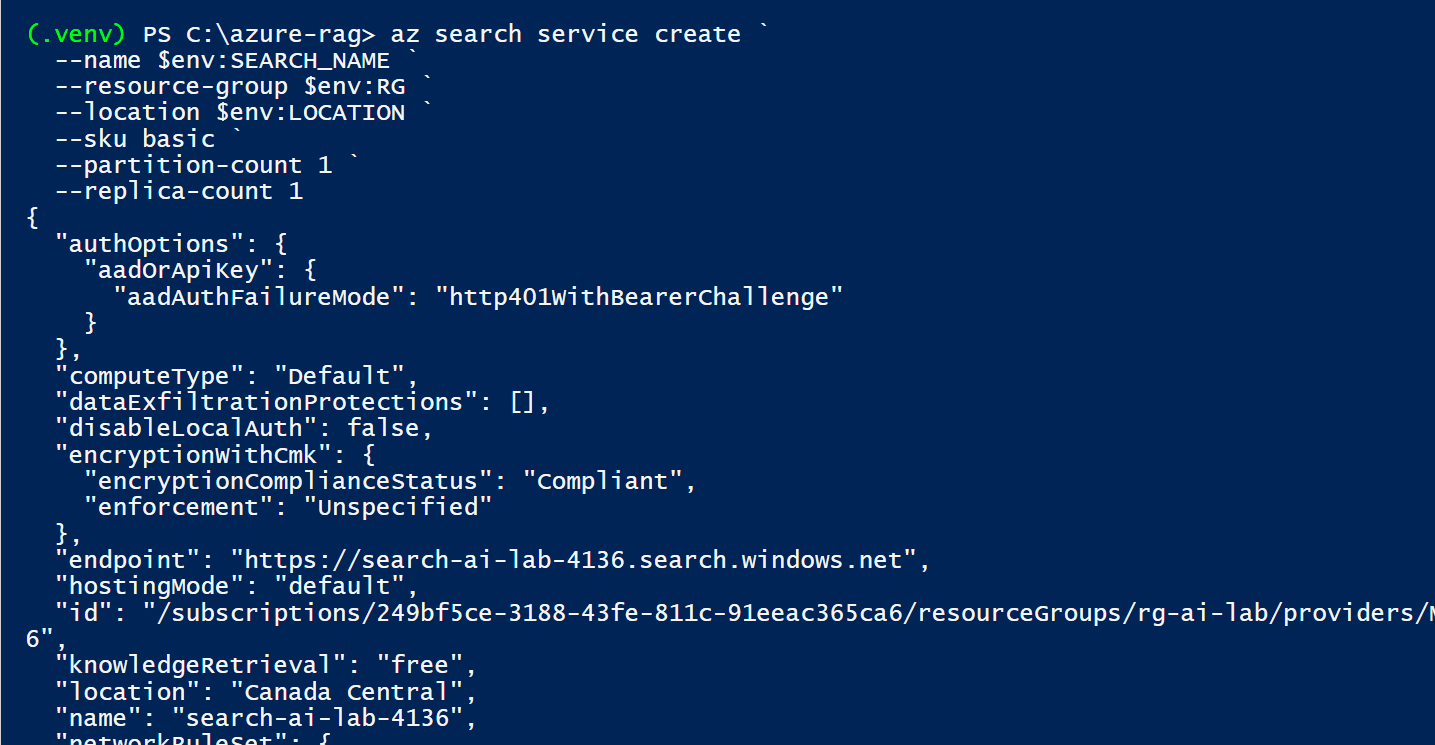Click the enforcement Unspecified value
Image resolution: width=1435 pixels, height=745 pixels.
point(398,507)
